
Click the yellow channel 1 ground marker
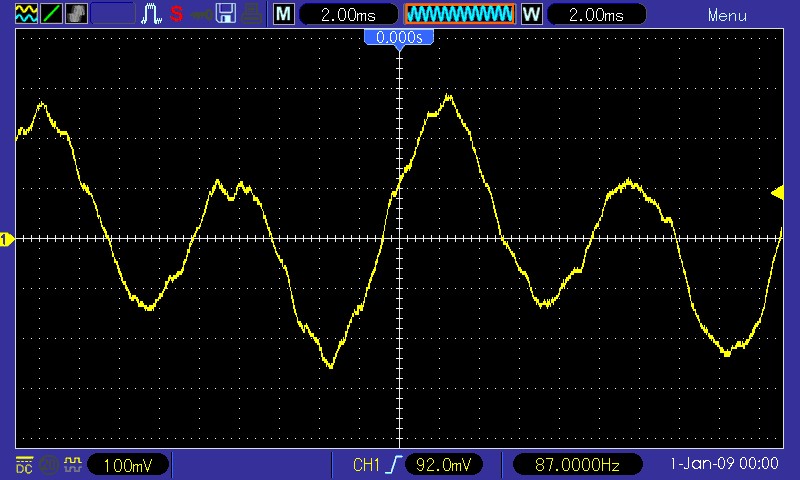(x=7, y=239)
